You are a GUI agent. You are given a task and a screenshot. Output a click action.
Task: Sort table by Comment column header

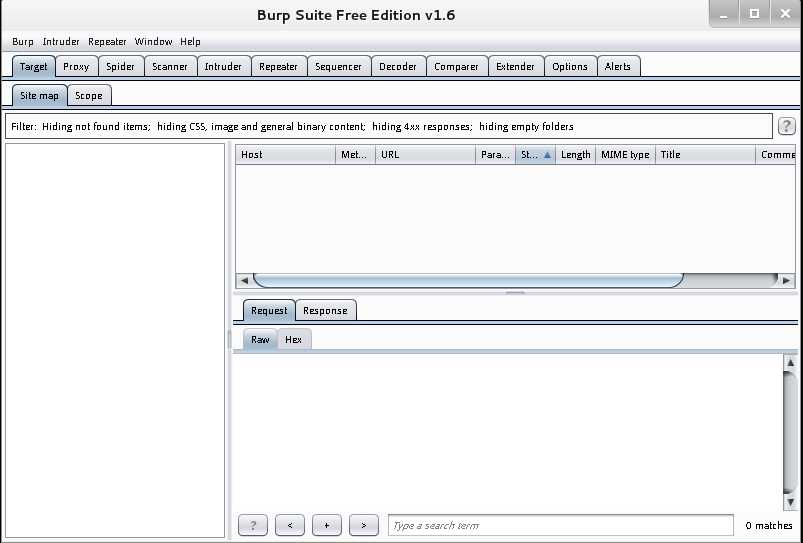click(x=776, y=155)
